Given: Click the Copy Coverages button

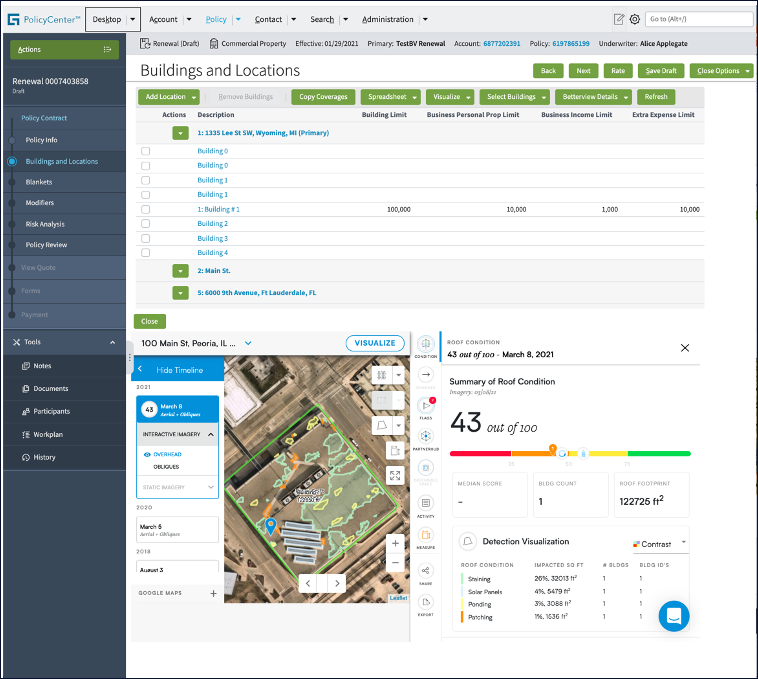Looking at the screenshot, I should coord(323,97).
